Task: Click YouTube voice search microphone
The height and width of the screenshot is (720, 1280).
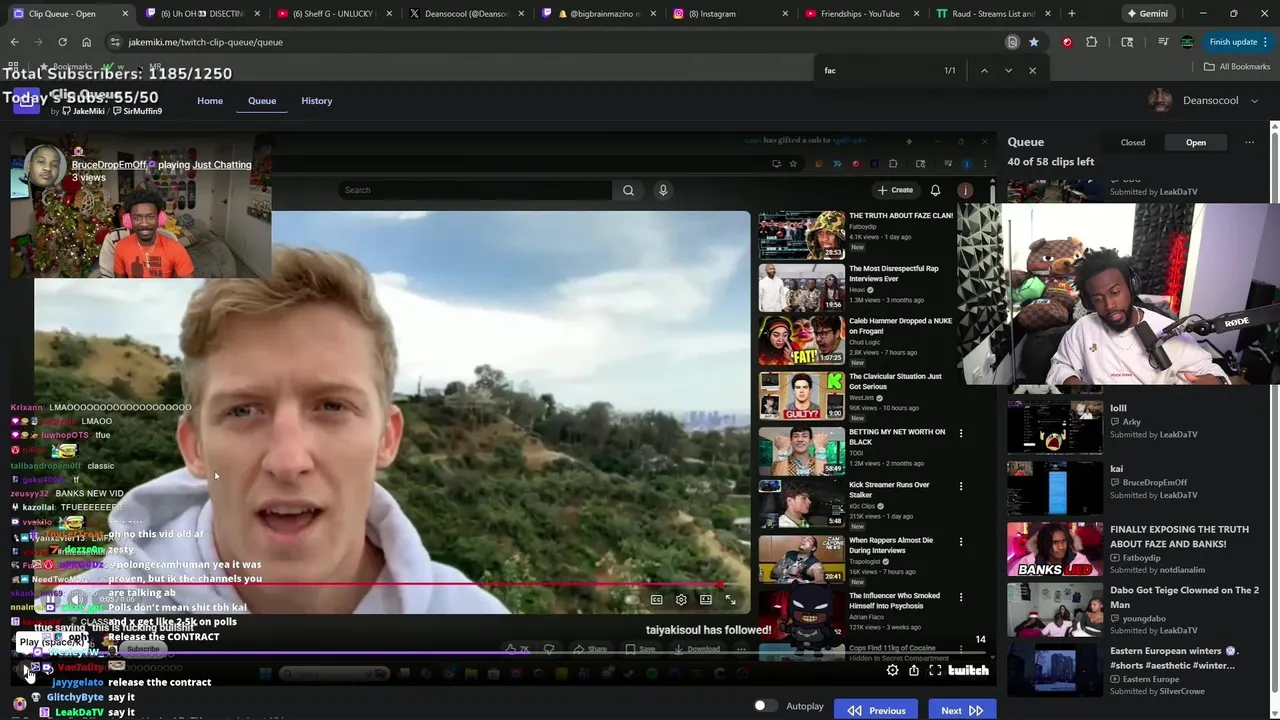Action: pos(662,190)
